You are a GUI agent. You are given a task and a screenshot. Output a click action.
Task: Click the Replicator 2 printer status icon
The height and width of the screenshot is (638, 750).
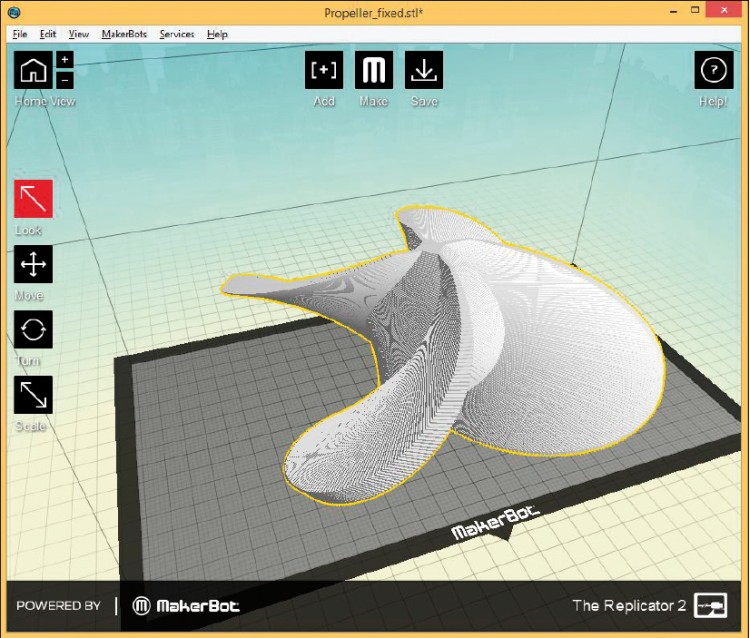pyautogui.click(x=711, y=605)
